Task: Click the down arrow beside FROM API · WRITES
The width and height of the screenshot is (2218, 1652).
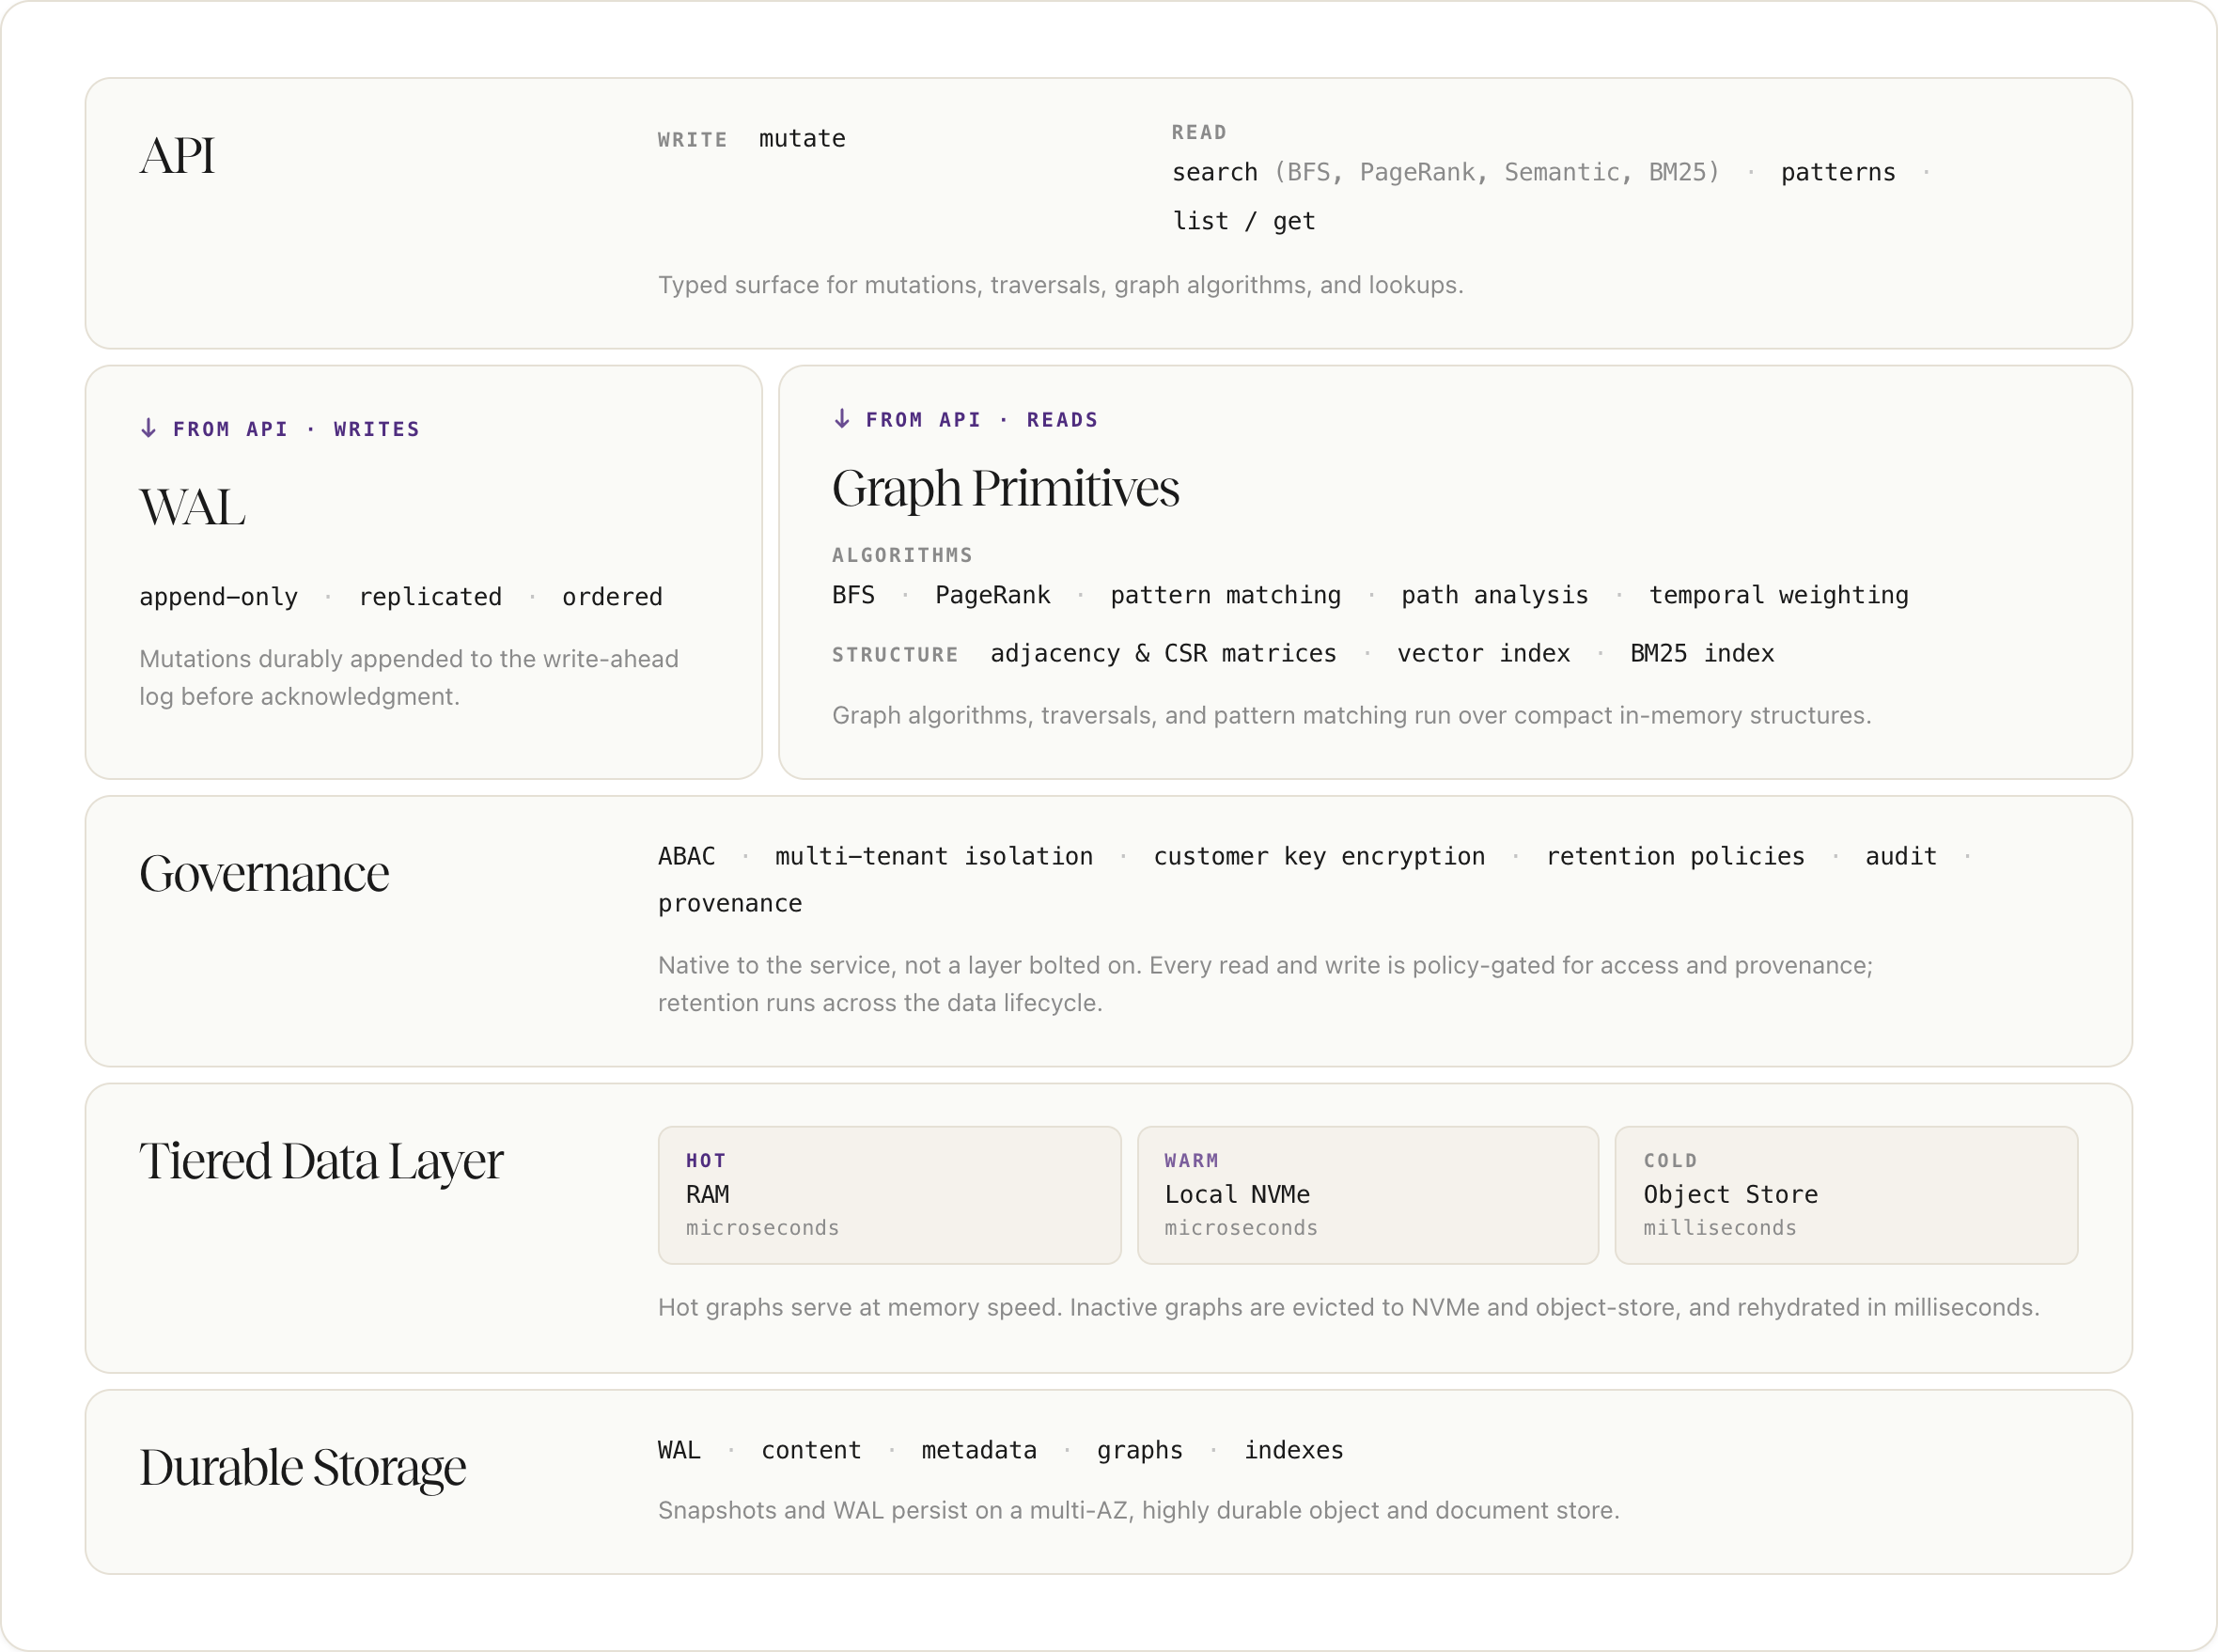Action: 148,428
